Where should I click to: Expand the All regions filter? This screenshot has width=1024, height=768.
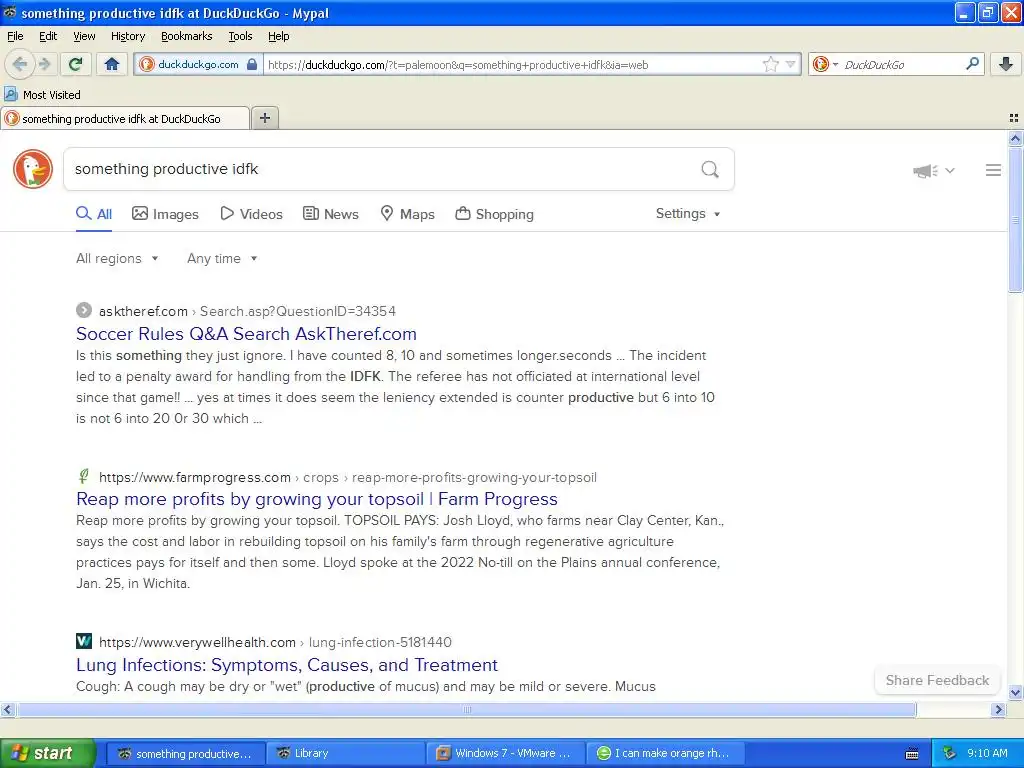[117, 259]
